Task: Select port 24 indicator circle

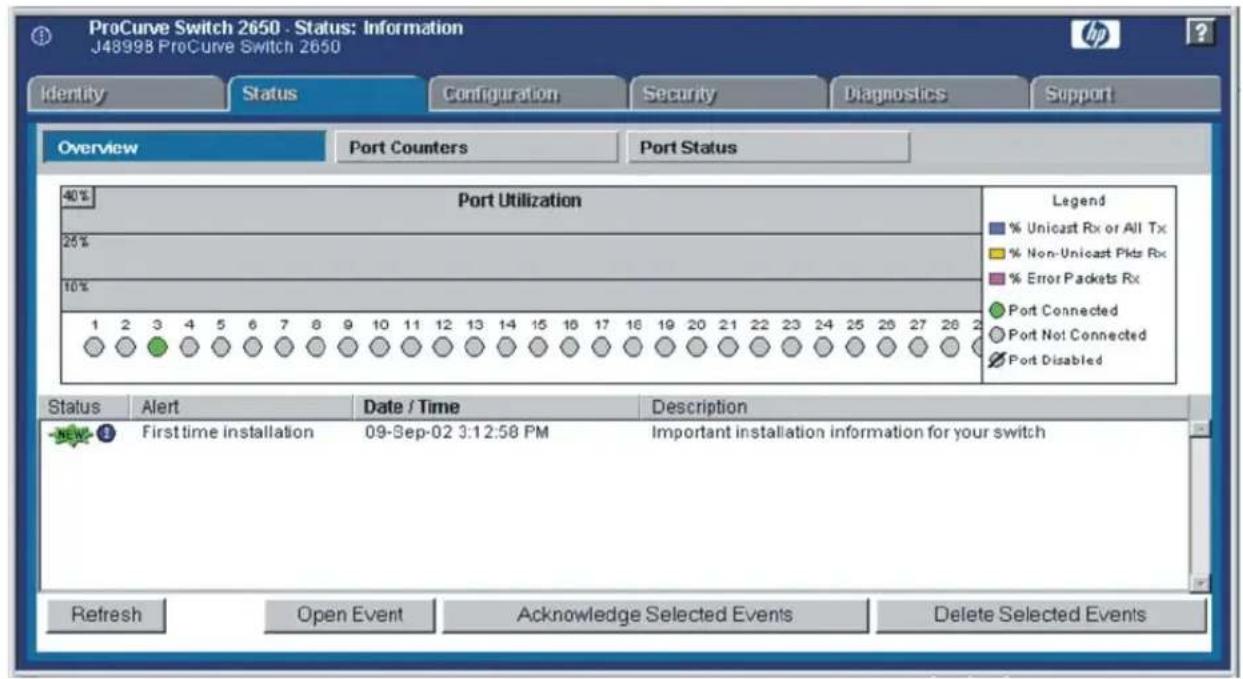Action: coord(824,347)
